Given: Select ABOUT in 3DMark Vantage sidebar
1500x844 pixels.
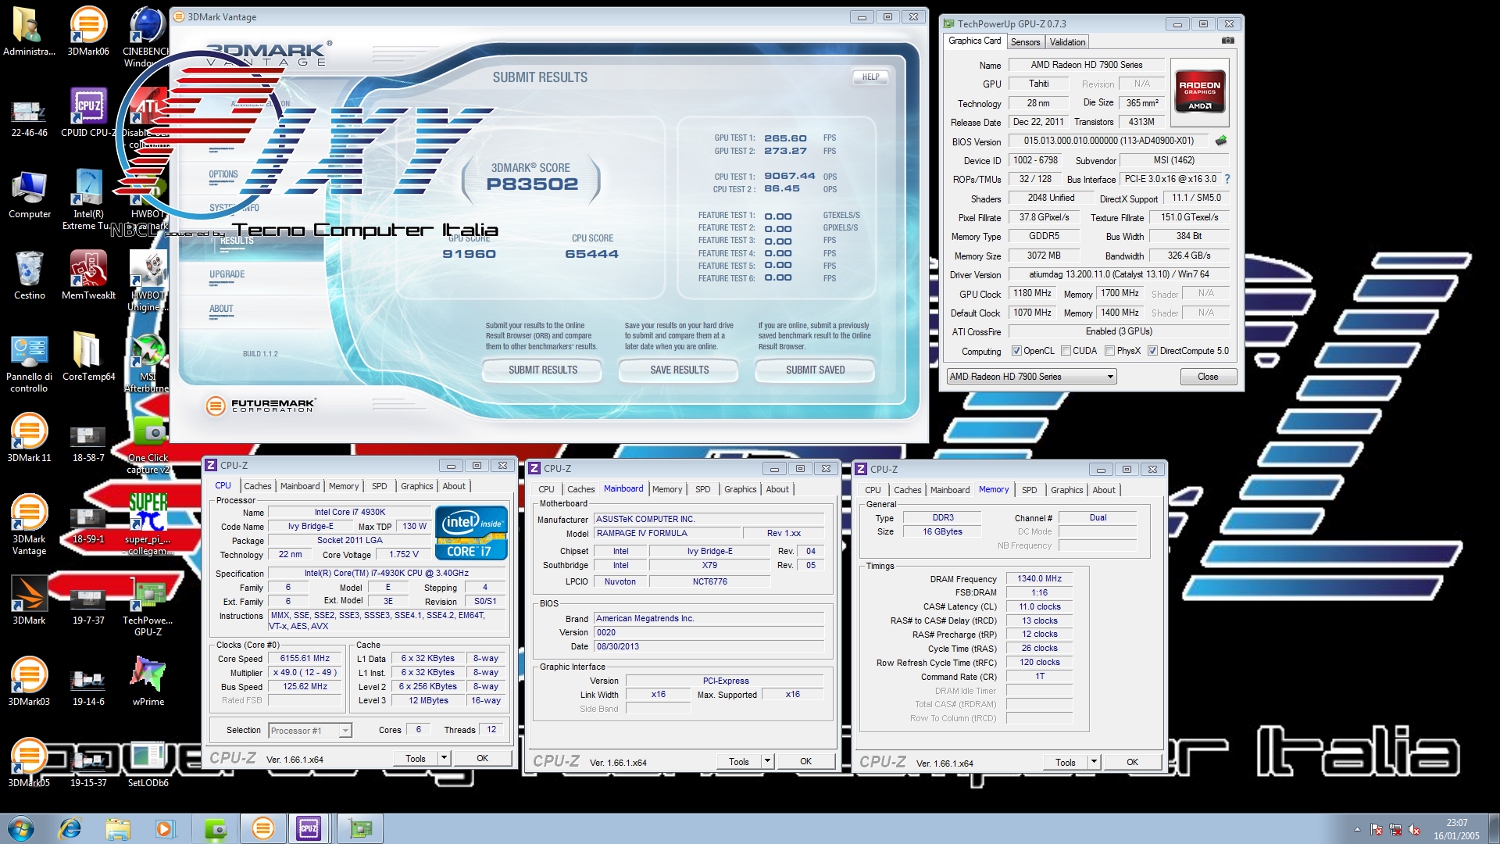Looking at the screenshot, I should click(221, 309).
